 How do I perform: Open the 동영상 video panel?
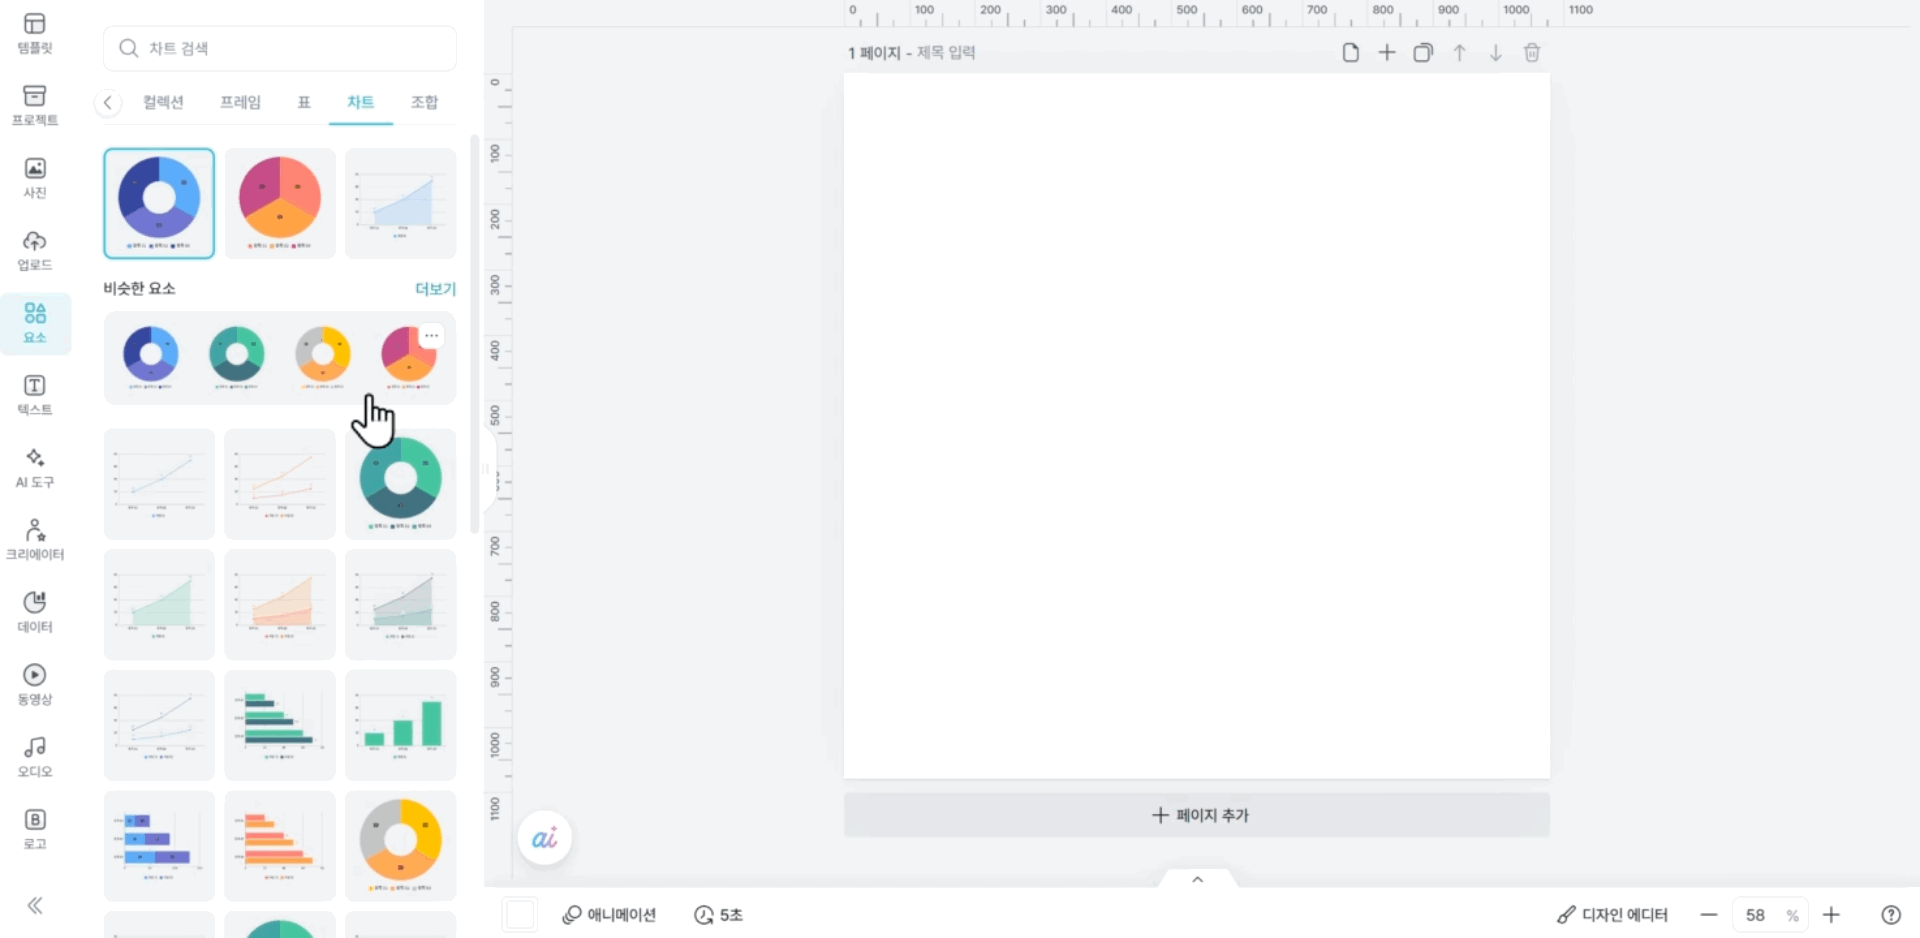pos(35,685)
